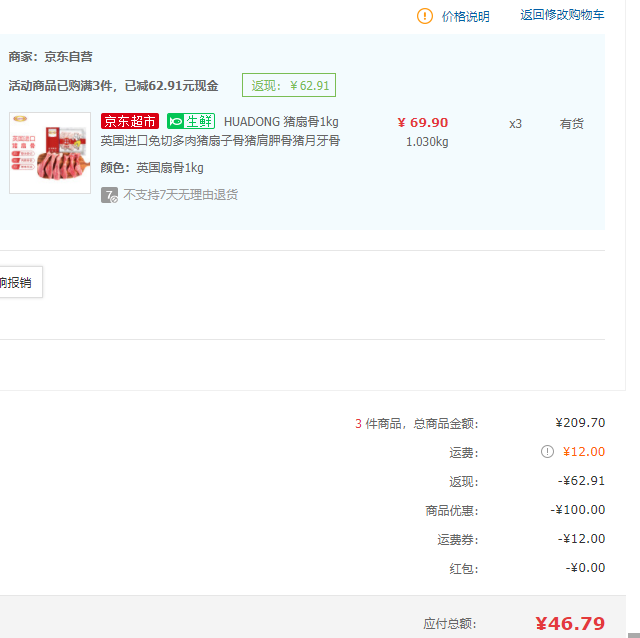Click the 不支持7天无理由退货 notice text
The height and width of the screenshot is (638, 640).
click(180, 195)
